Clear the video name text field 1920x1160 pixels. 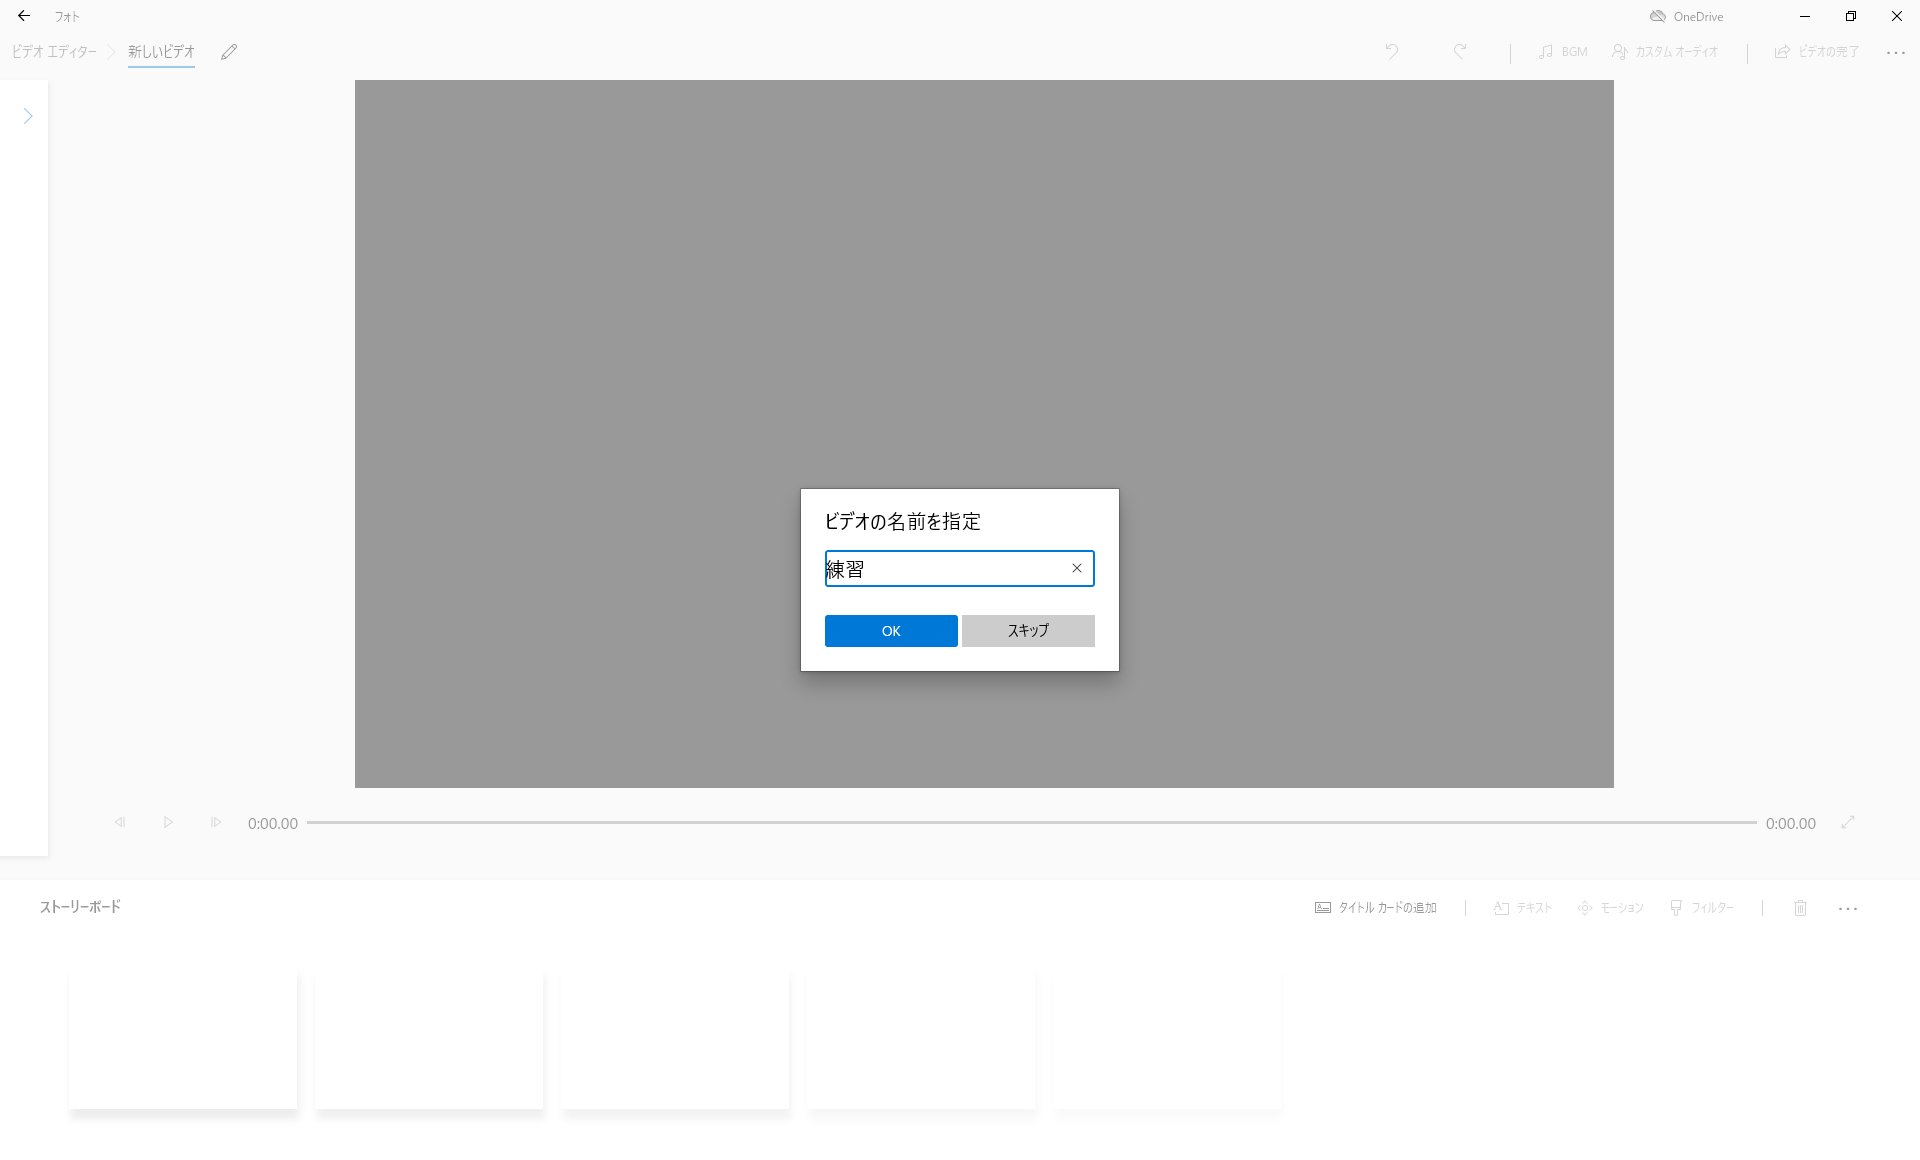(1077, 568)
